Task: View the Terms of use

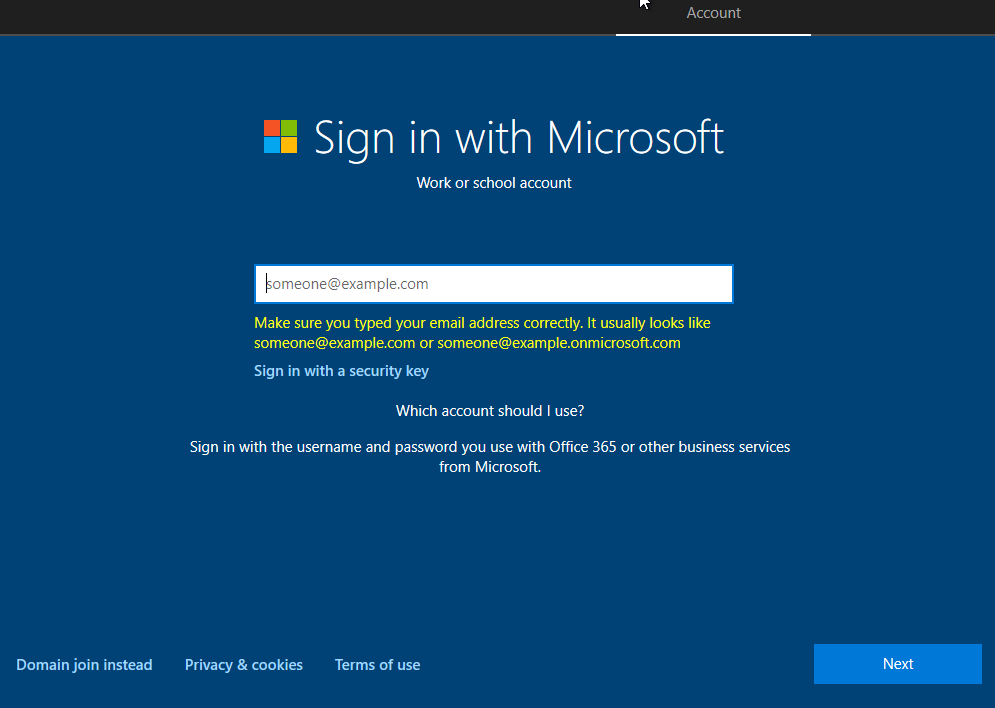Action: [377, 665]
